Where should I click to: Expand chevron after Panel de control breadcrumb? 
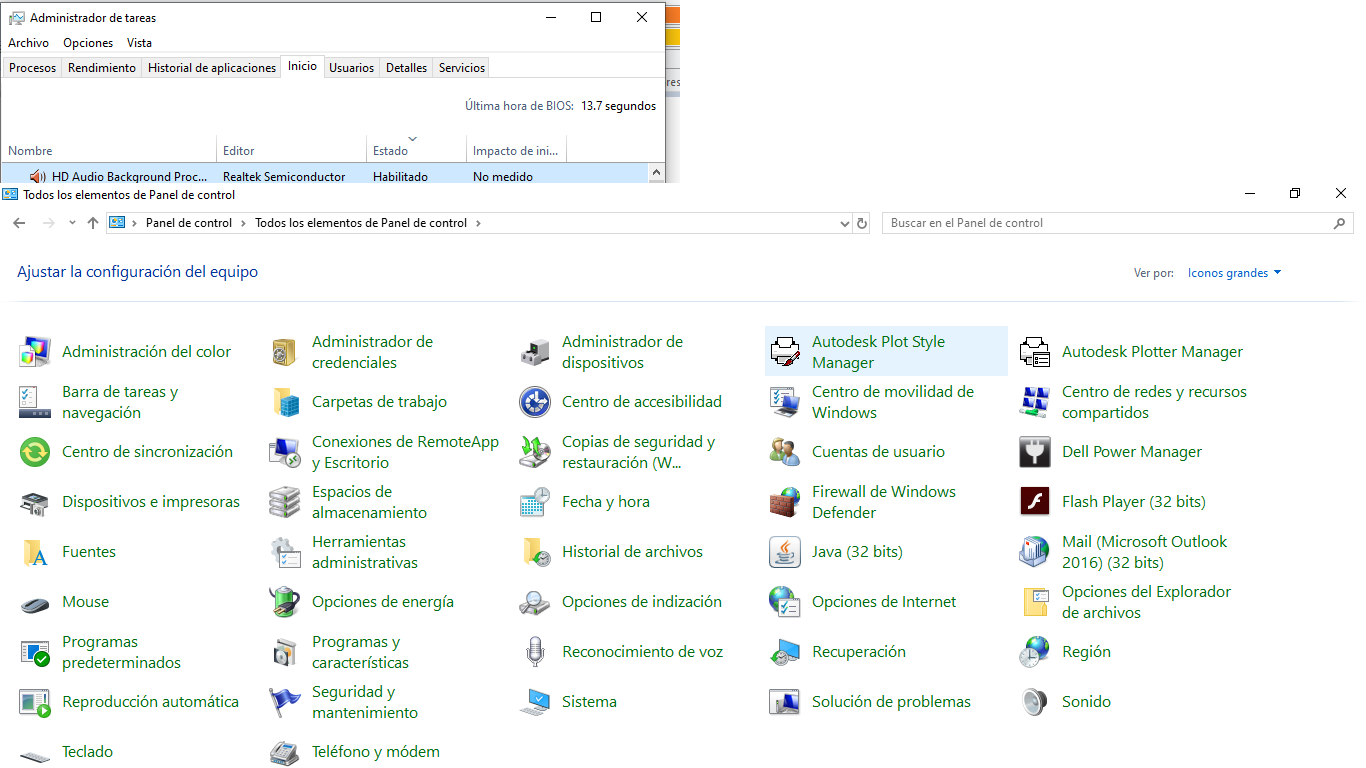click(x=243, y=223)
